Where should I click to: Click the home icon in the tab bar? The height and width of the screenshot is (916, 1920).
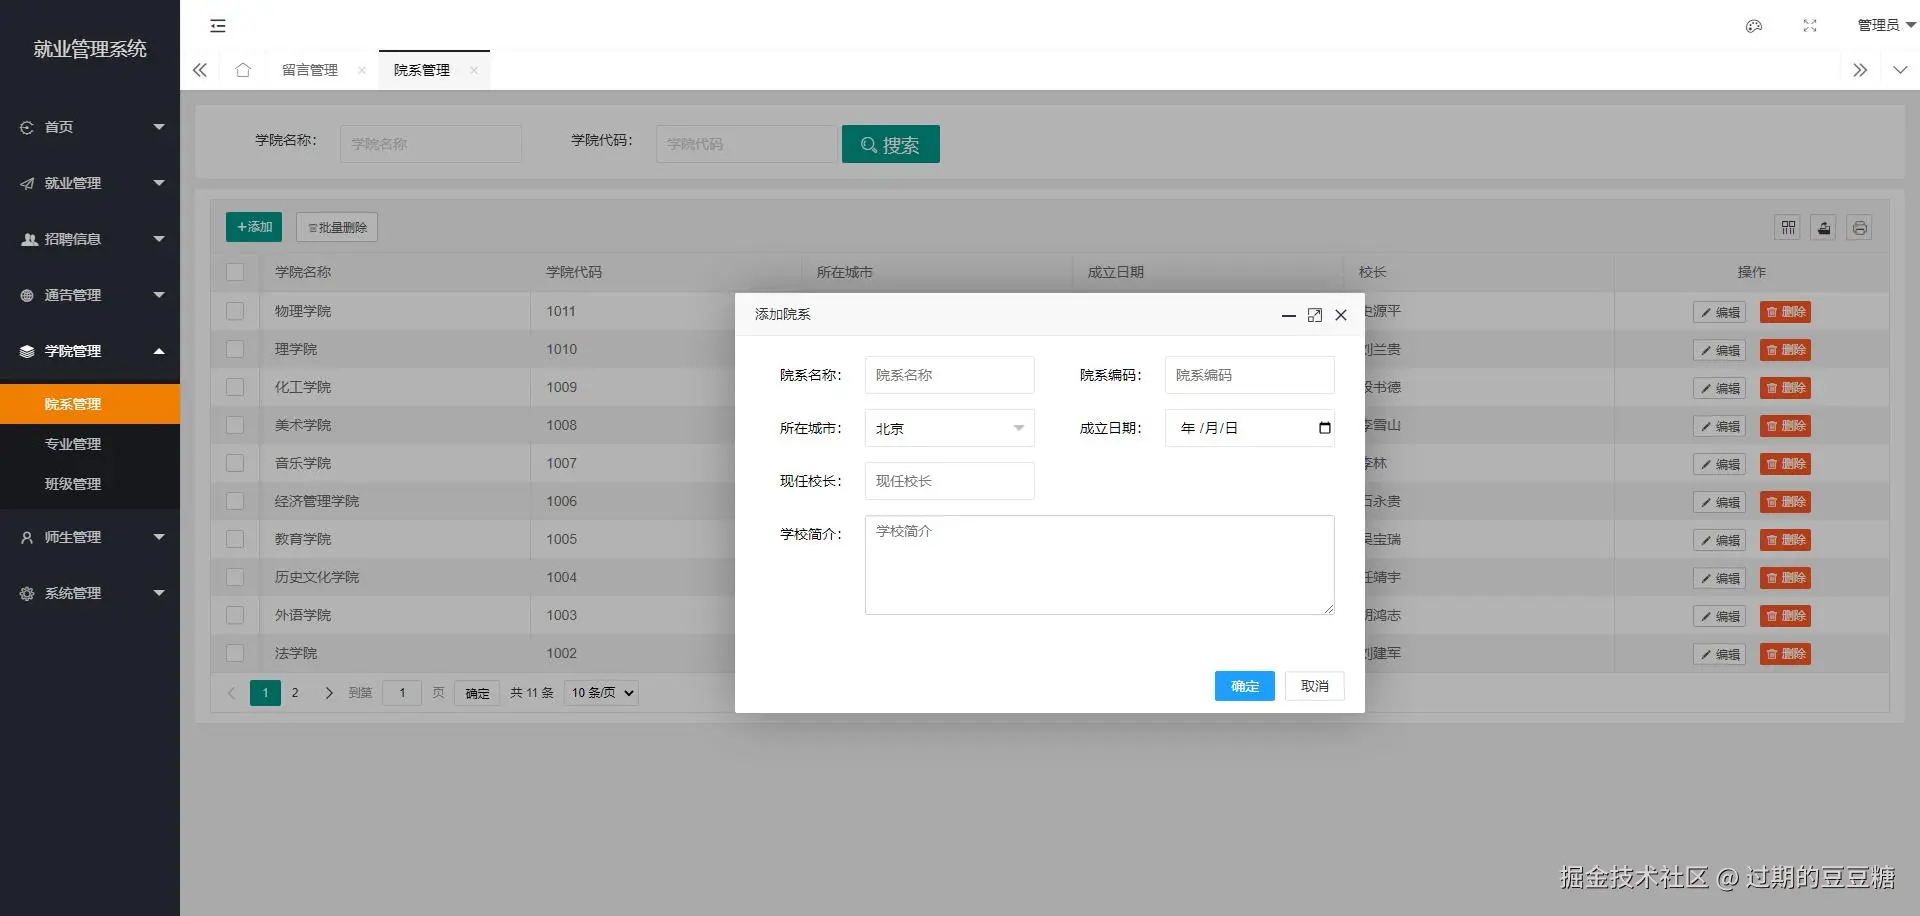coord(242,70)
